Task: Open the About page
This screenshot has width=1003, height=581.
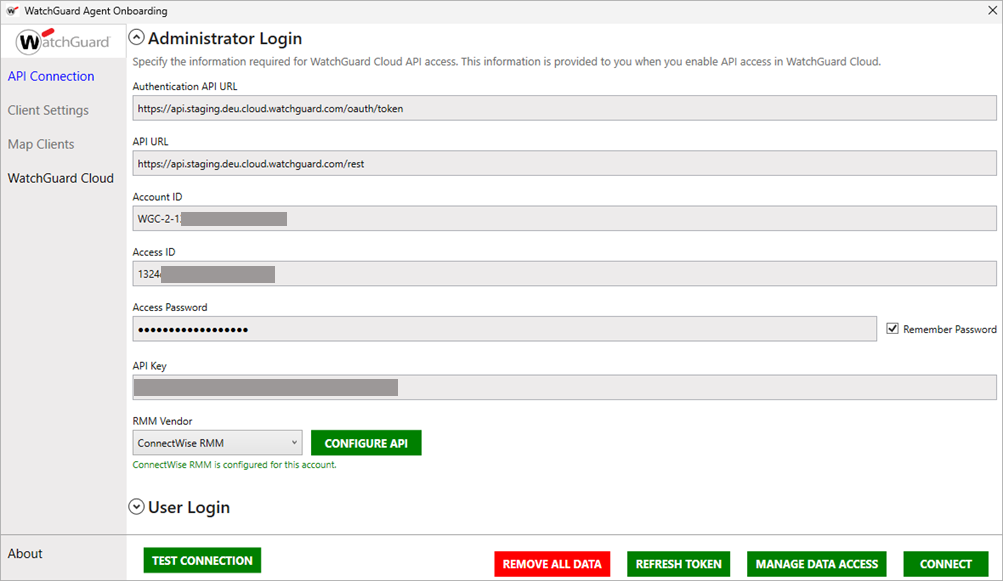Action: (25, 553)
